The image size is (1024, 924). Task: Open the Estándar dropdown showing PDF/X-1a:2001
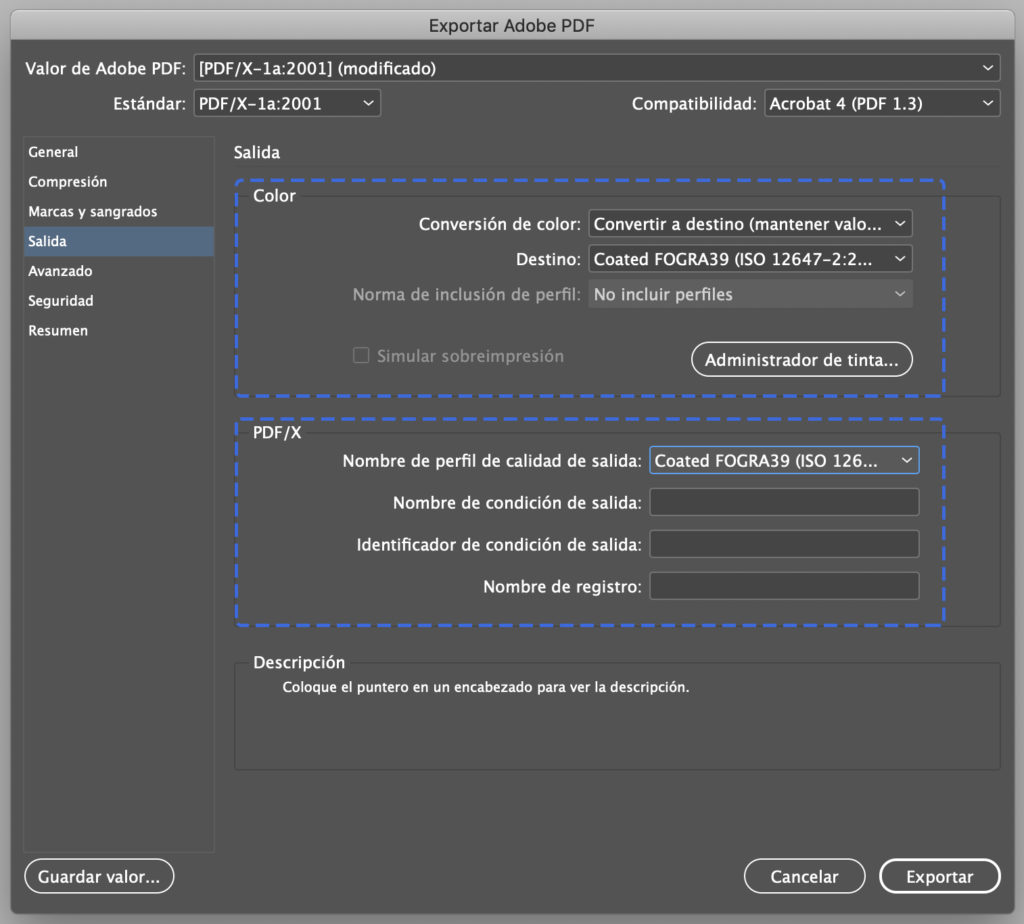click(x=287, y=103)
